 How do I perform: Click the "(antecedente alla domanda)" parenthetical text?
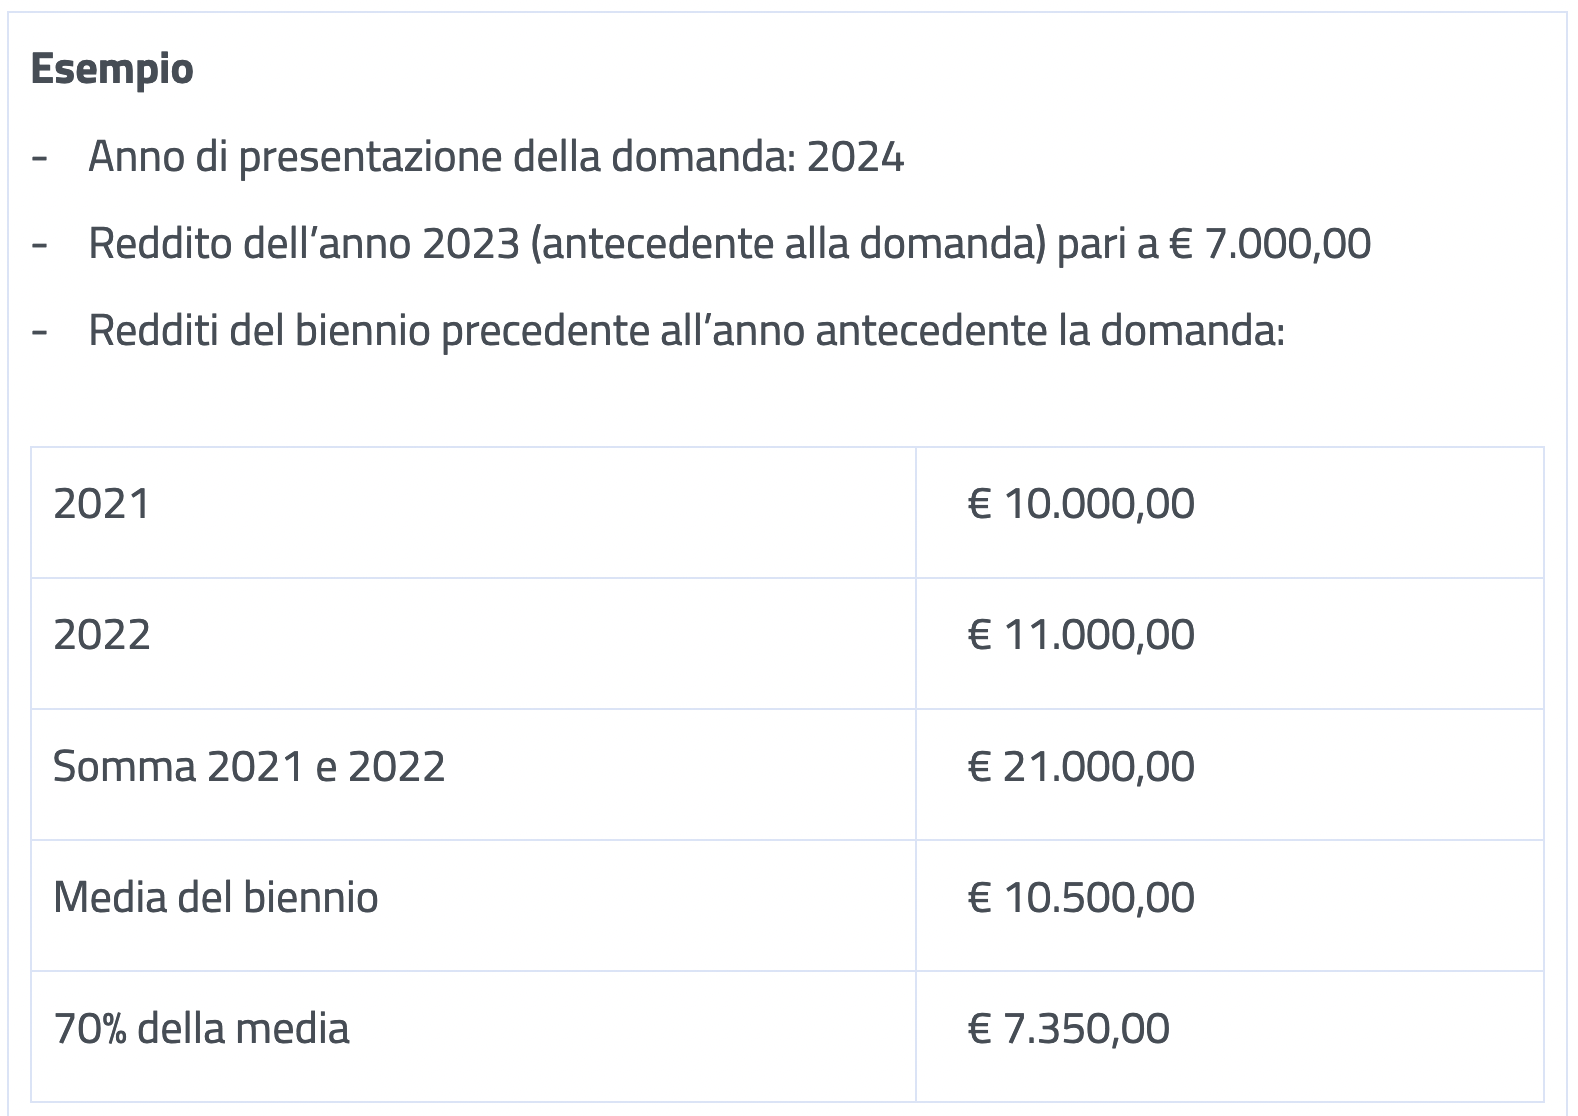pos(788,244)
